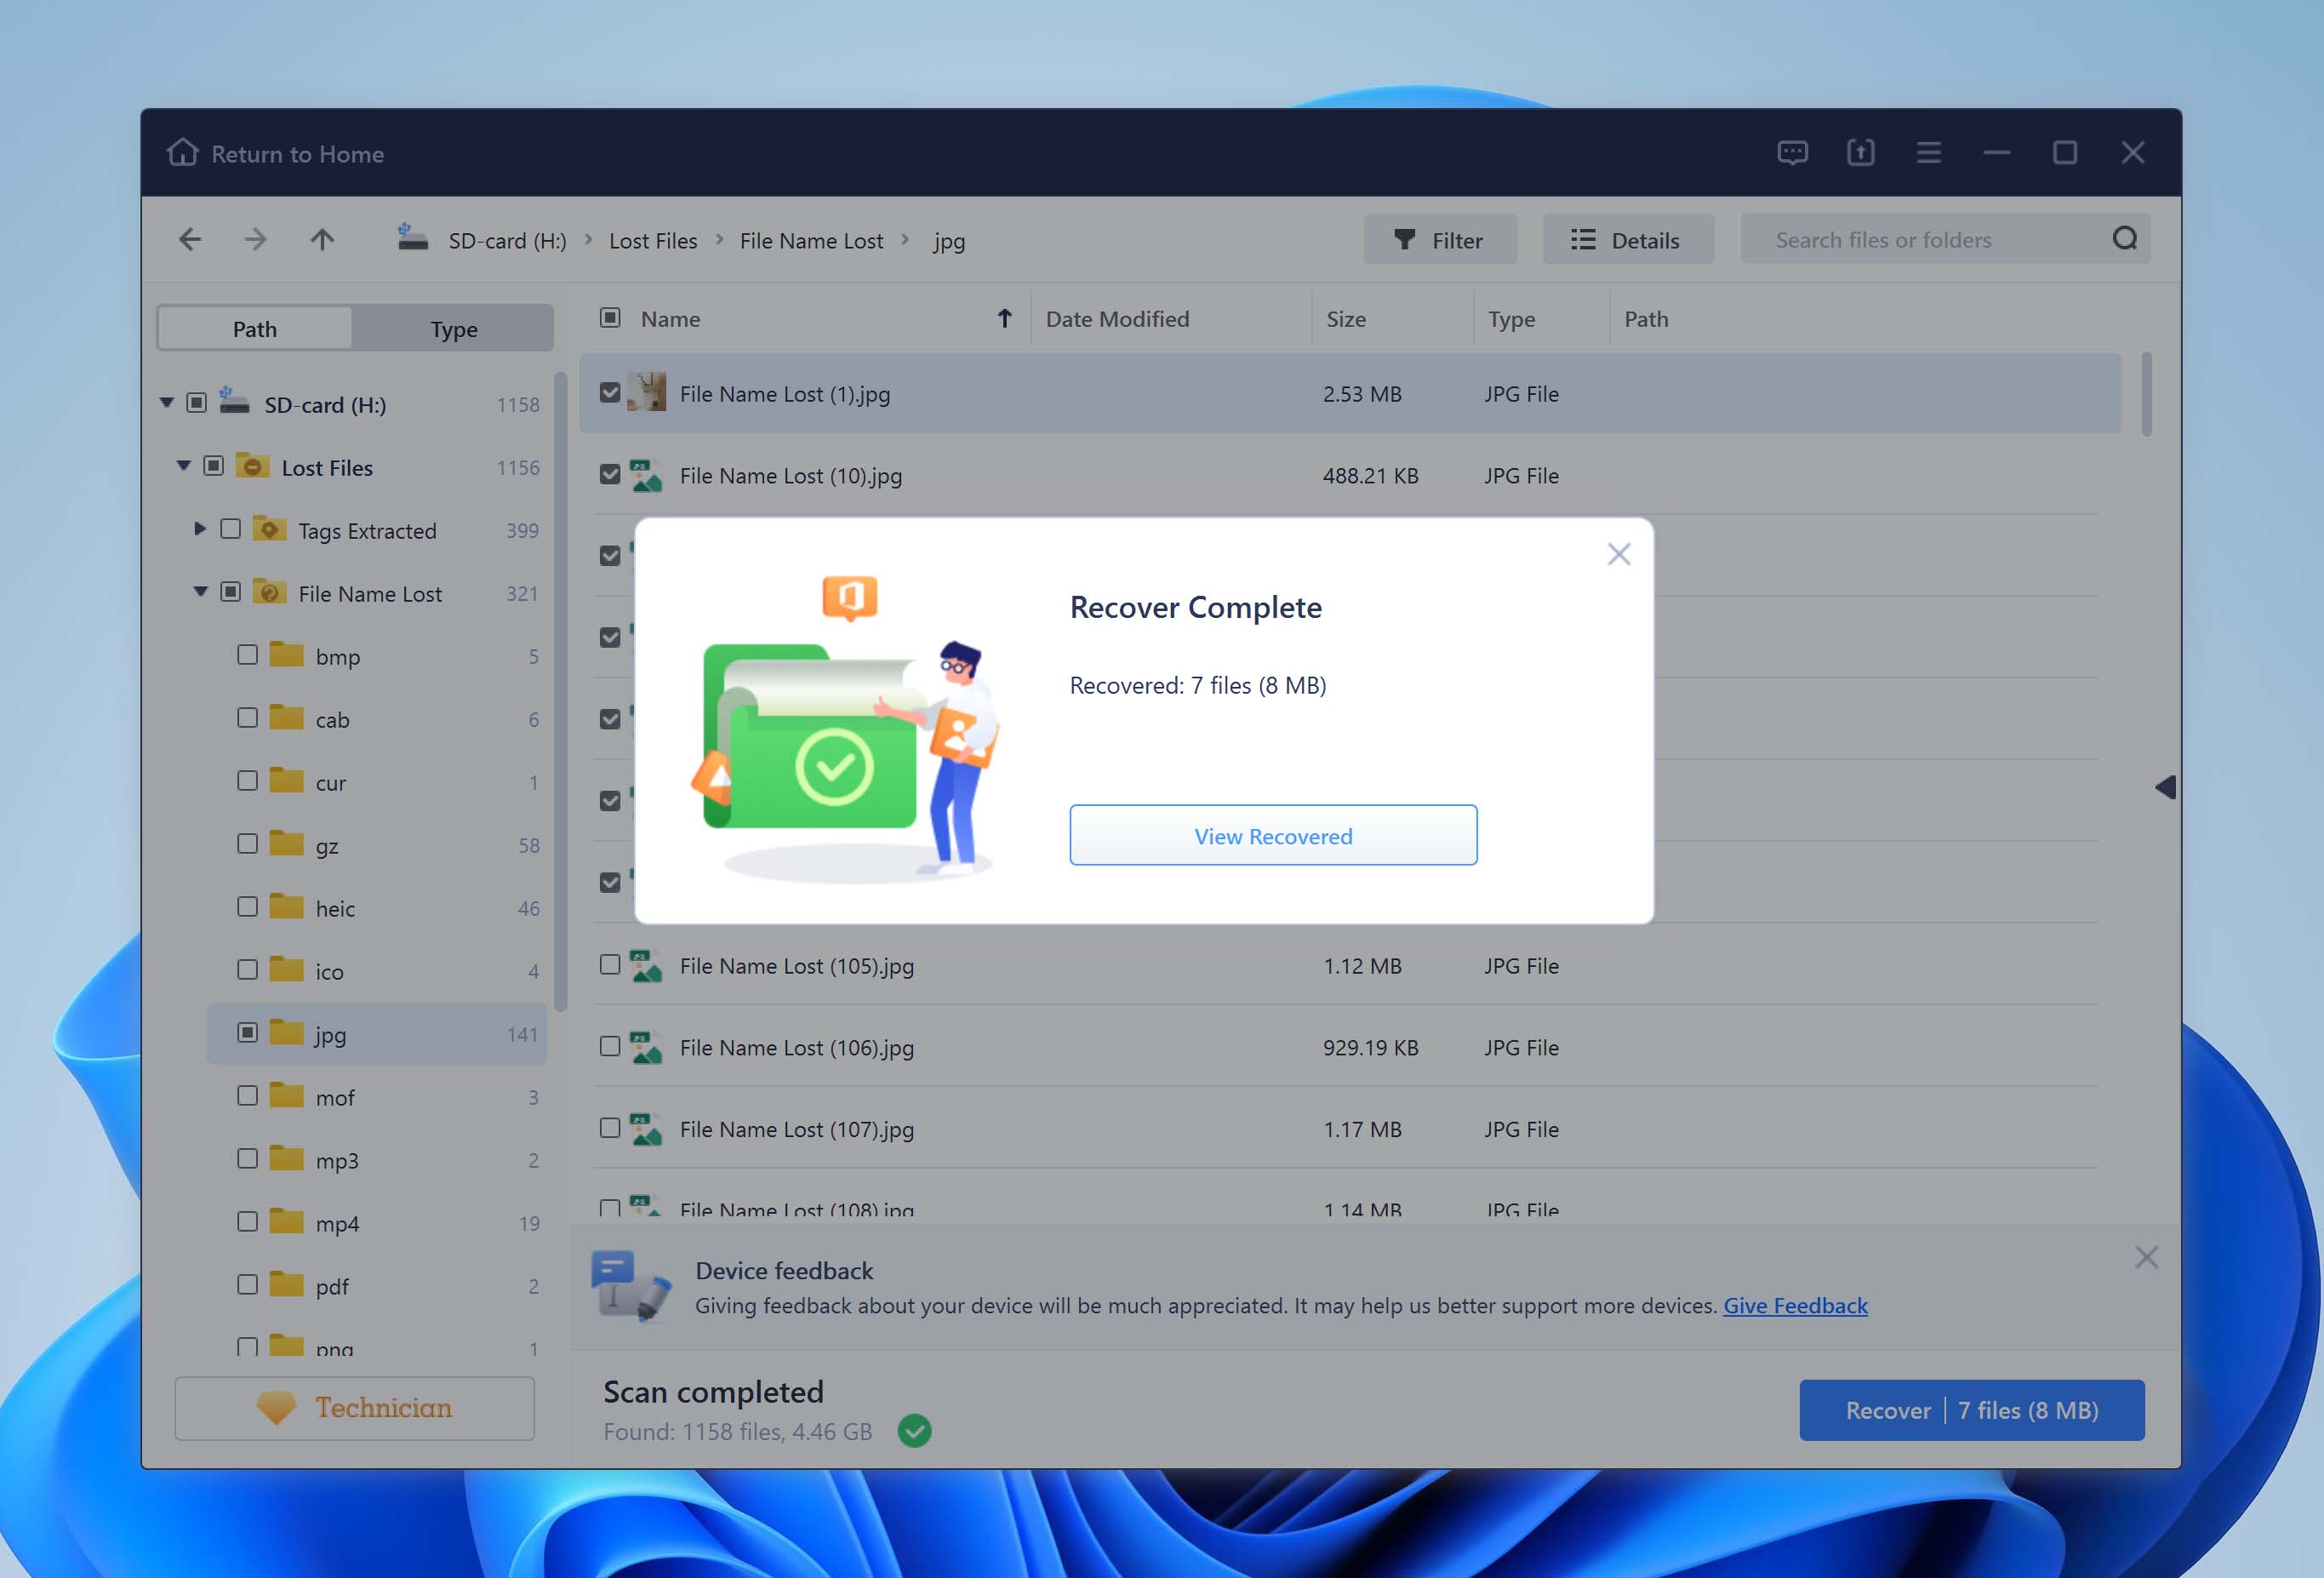
Task: Expand the Tags Extracted tree node
Action: (x=200, y=529)
